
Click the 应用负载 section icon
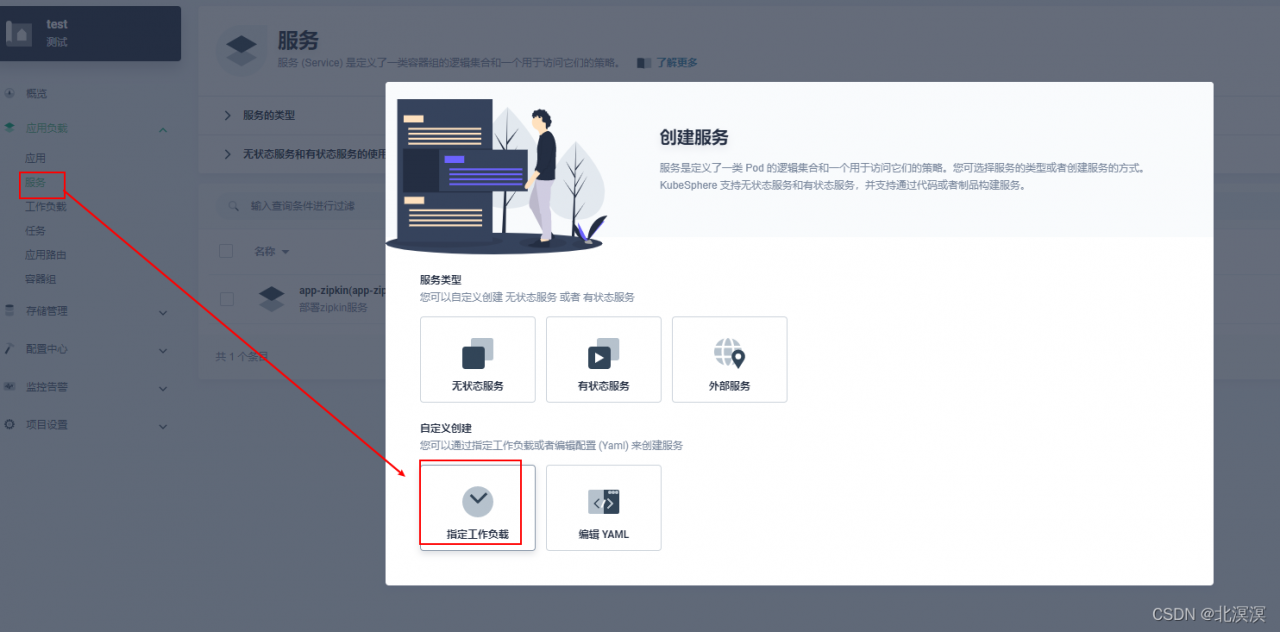(10, 129)
